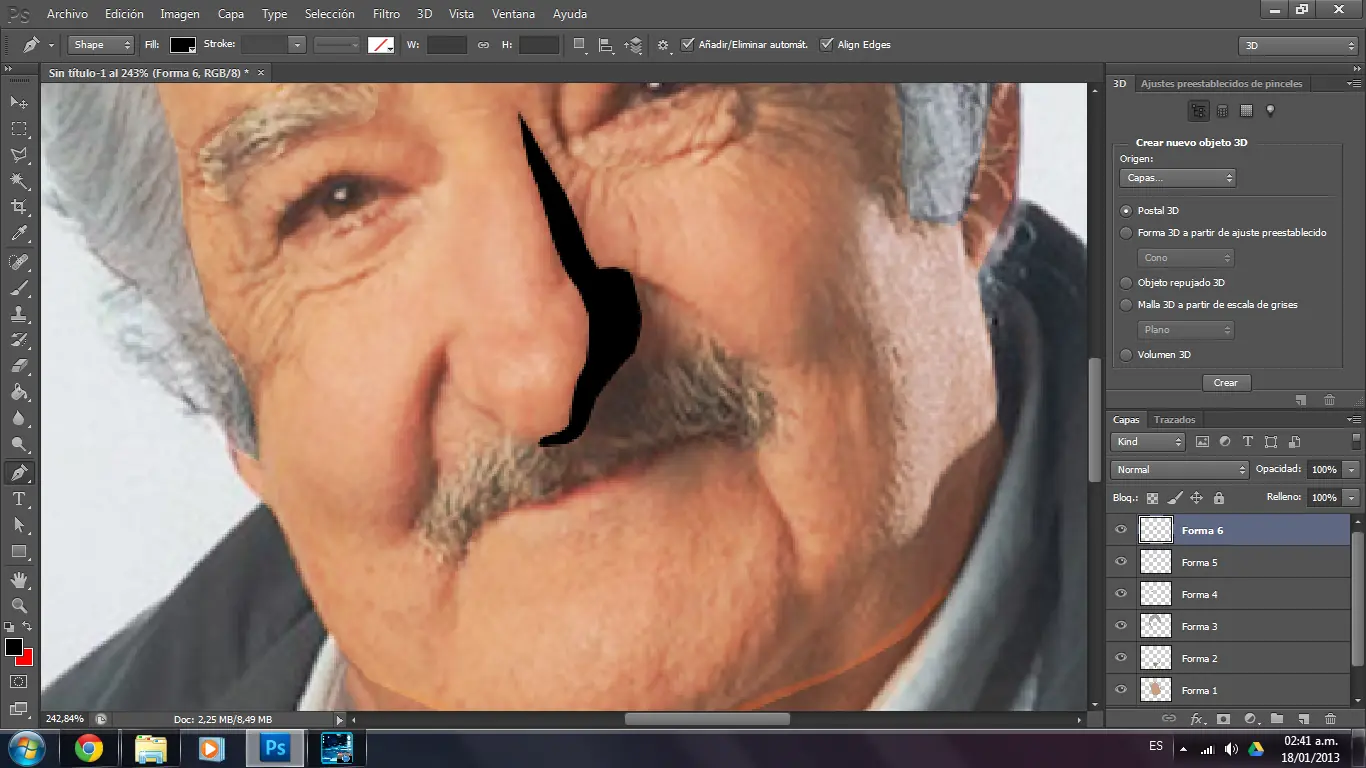The height and width of the screenshot is (768, 1366).
Task: Select the History Brush tool
Action: point(19,340)
